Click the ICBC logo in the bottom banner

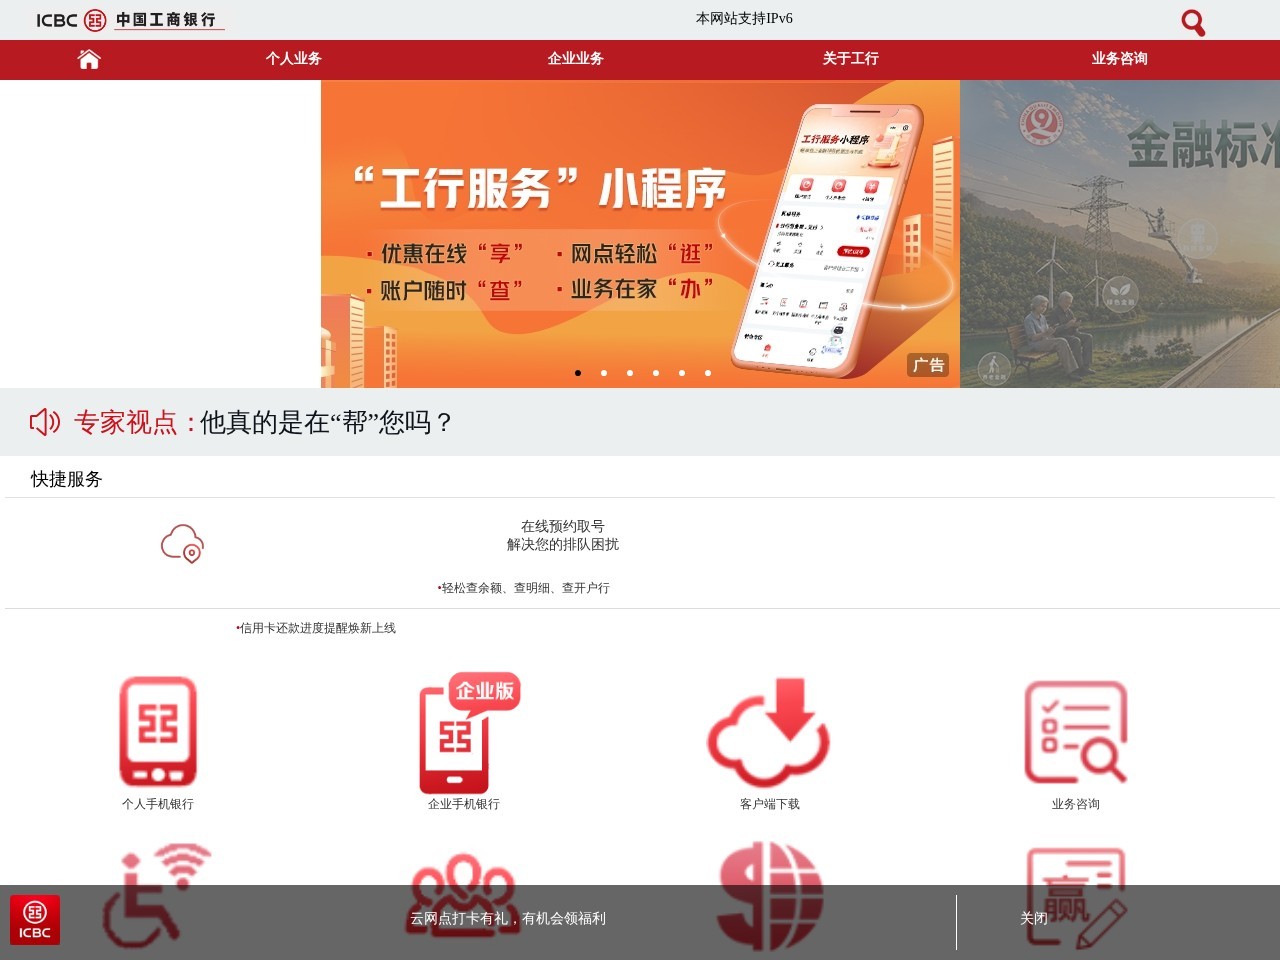tap(35, 920)
